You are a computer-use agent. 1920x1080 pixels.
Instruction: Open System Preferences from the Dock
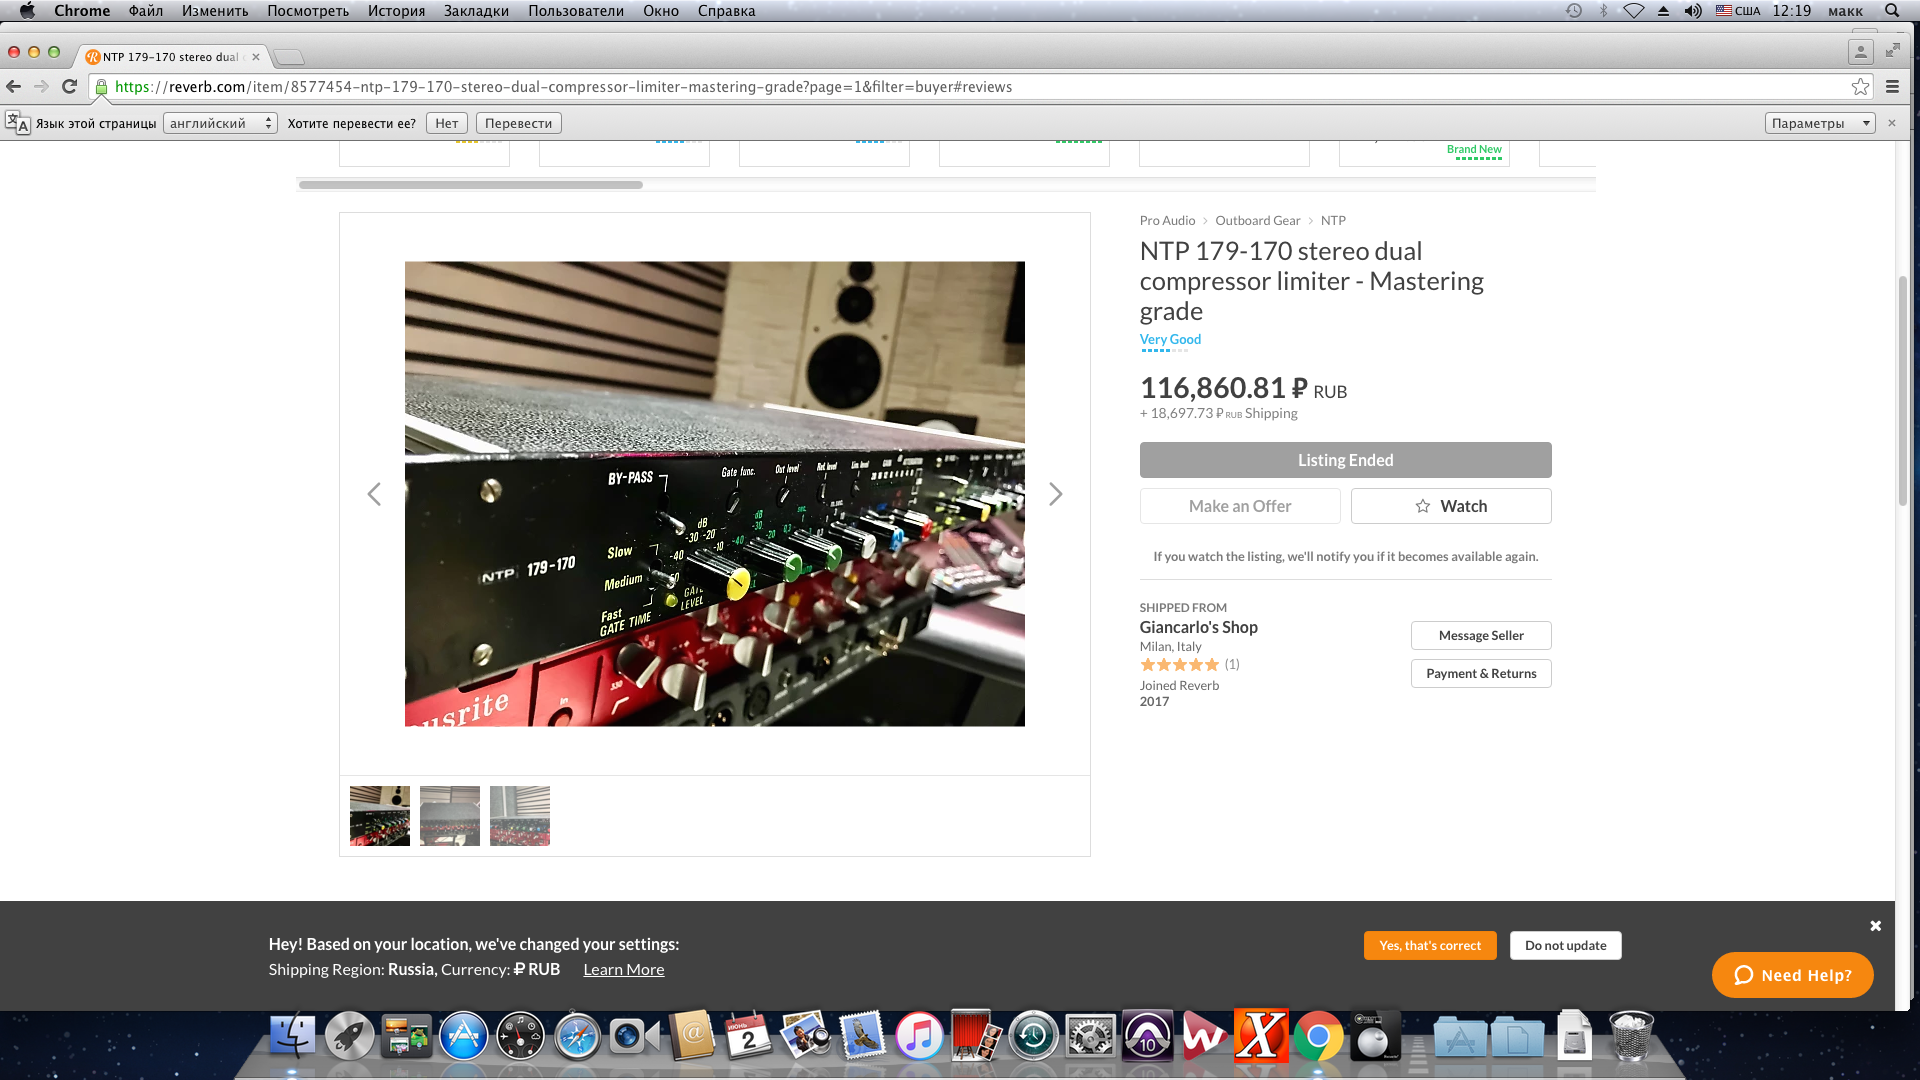(1090, 1036)
